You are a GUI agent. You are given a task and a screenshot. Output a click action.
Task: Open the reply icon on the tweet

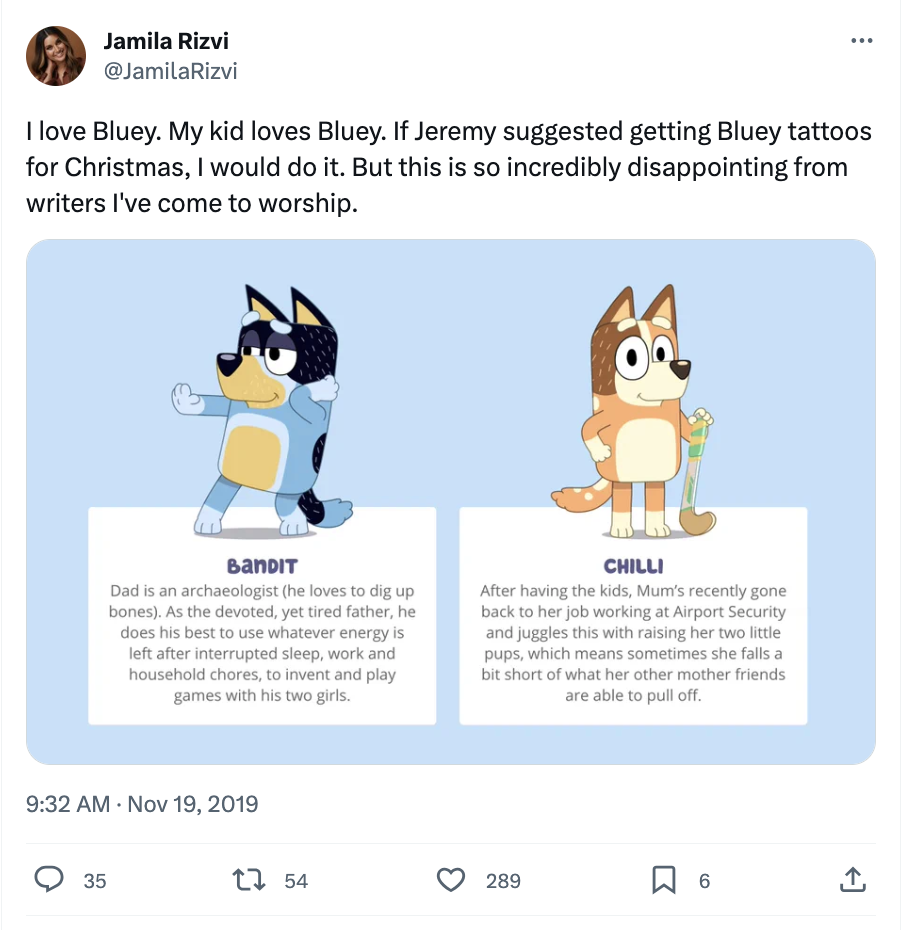(50, 880)
